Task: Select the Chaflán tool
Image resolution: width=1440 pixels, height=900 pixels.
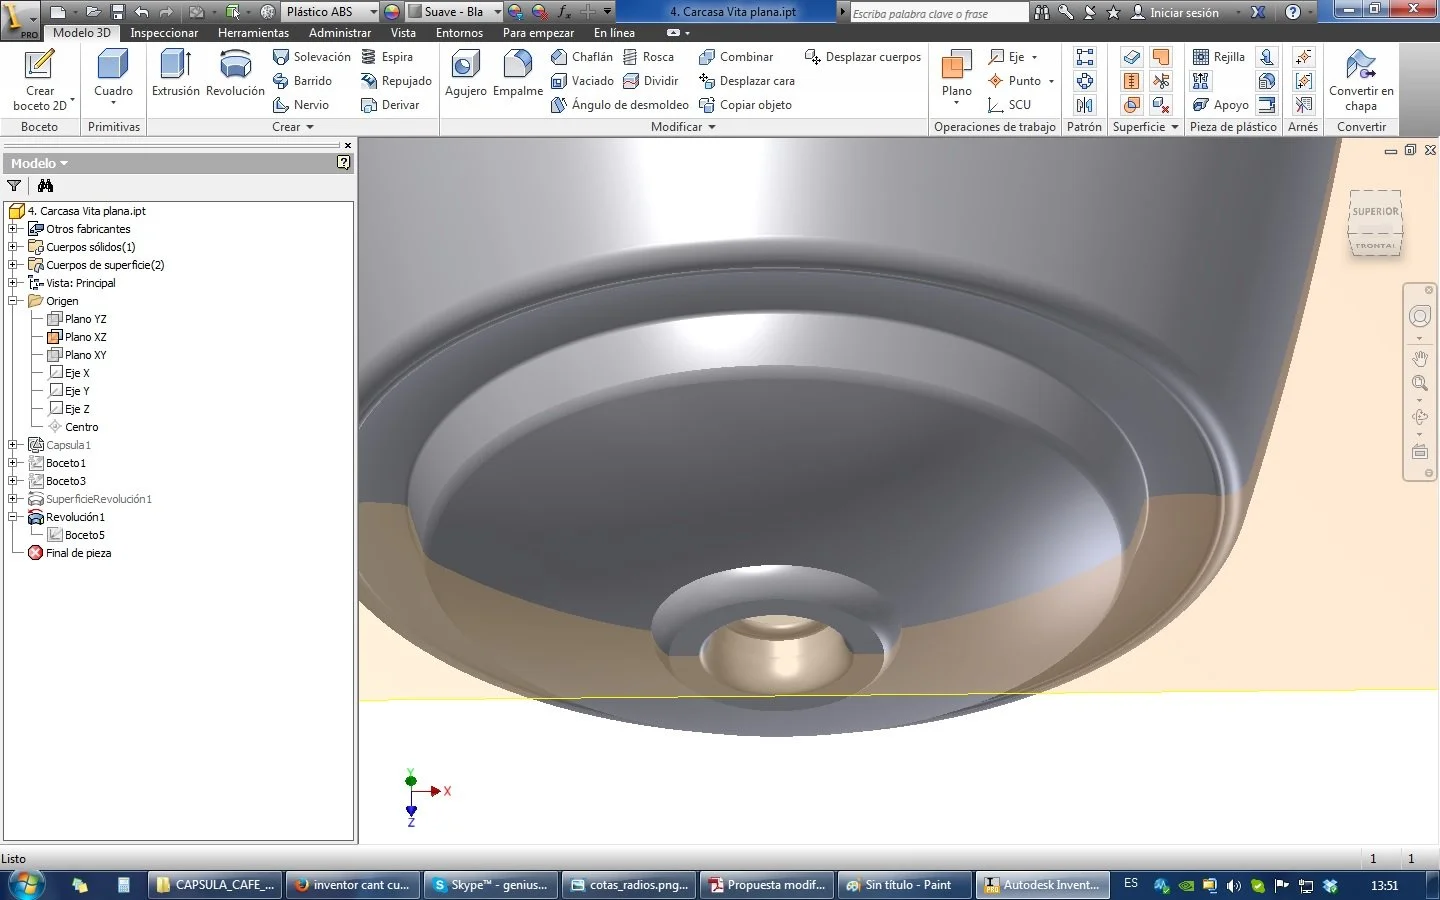Action: point(582,57)
